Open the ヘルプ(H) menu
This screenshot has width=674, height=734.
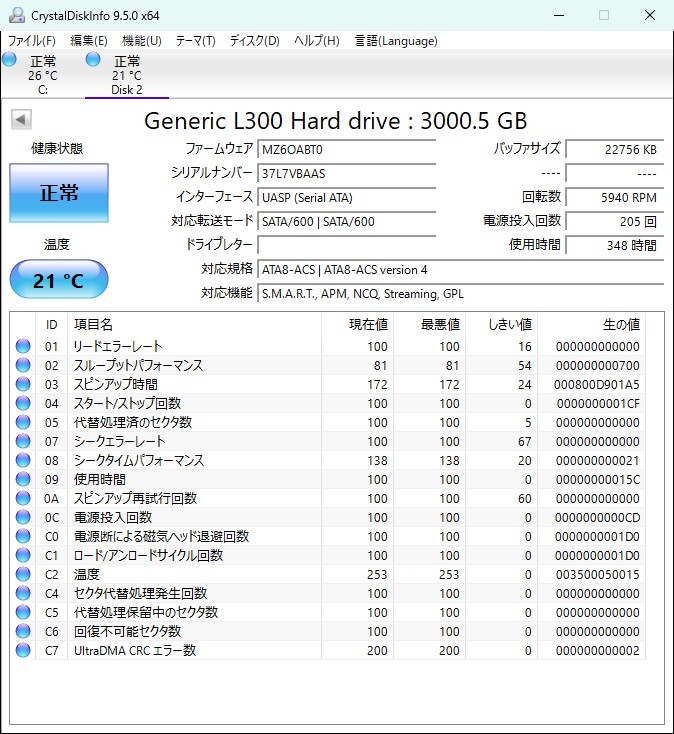tap(317, 41)
